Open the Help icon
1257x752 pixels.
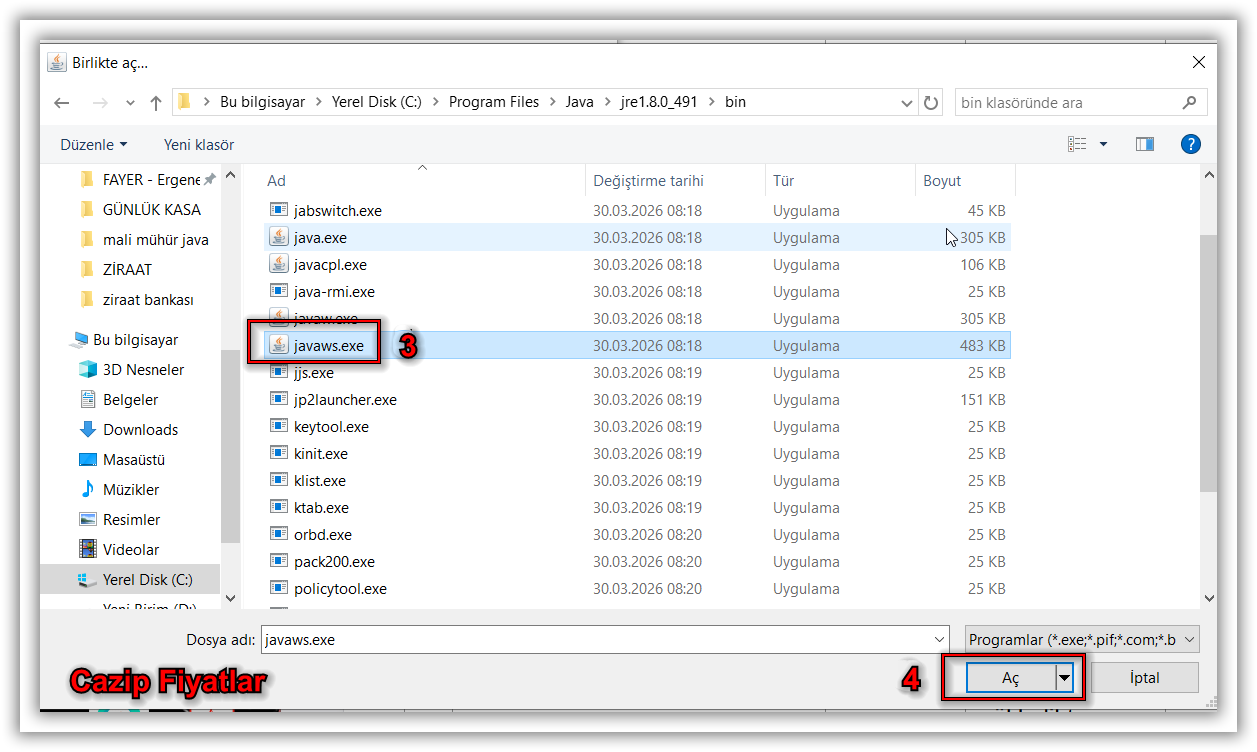[1190, 144]
